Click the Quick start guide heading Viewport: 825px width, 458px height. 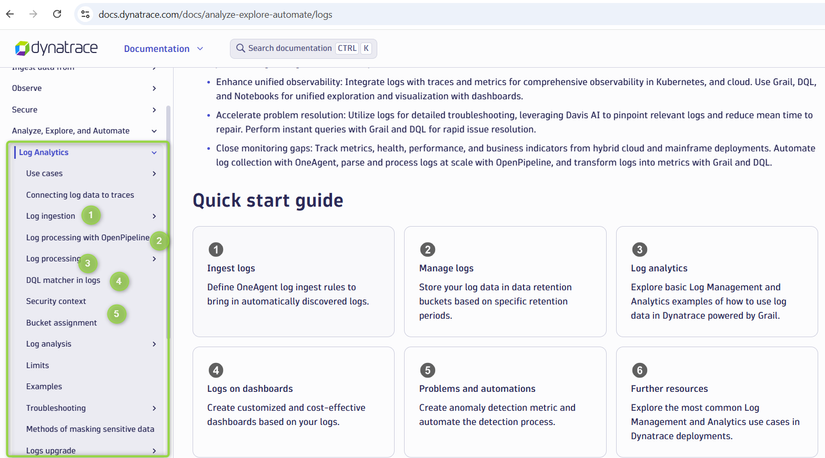click(x=268, y=201)
